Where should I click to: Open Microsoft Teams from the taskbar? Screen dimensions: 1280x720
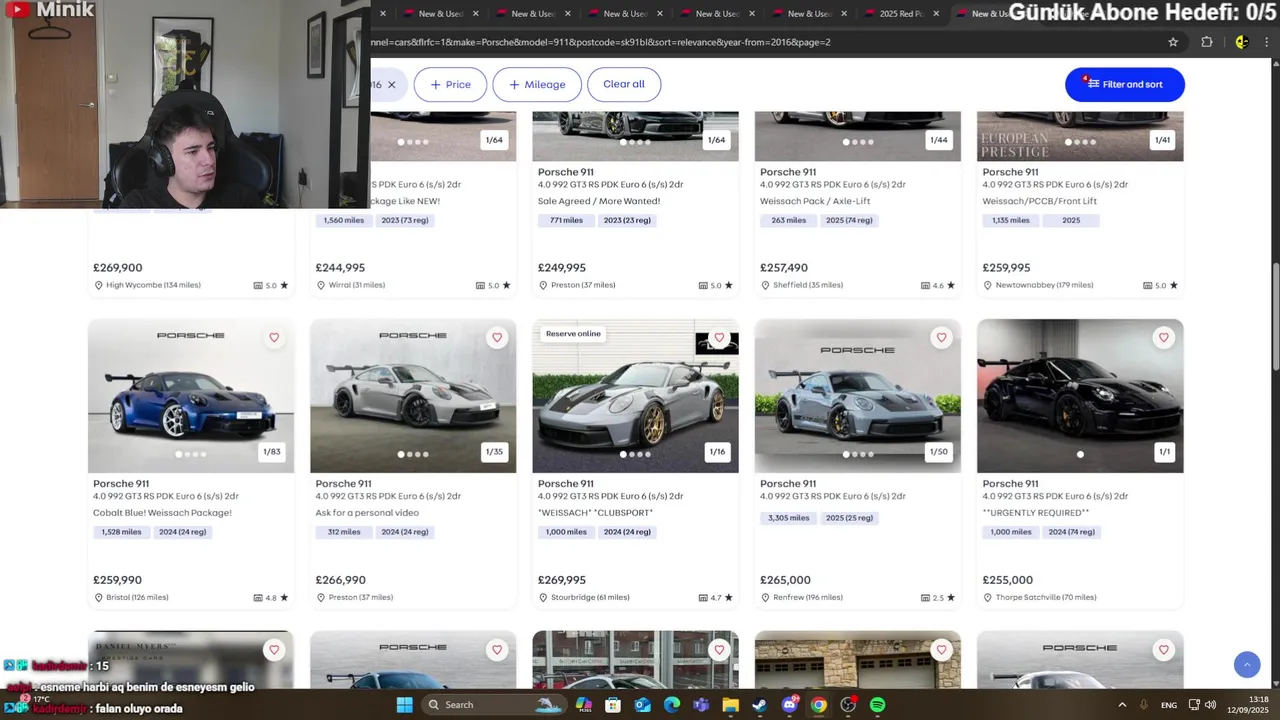point(701,705)
